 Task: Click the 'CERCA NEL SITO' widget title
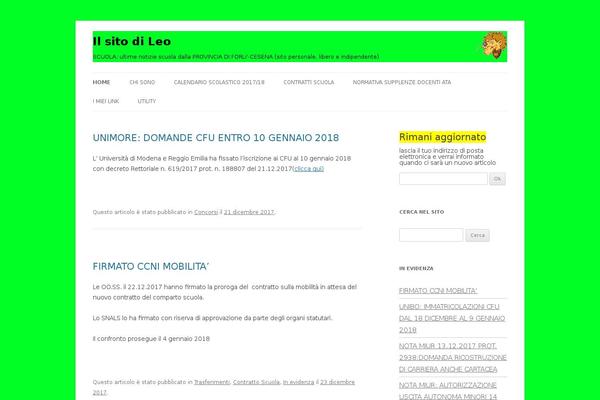click(x=422, y=212)
